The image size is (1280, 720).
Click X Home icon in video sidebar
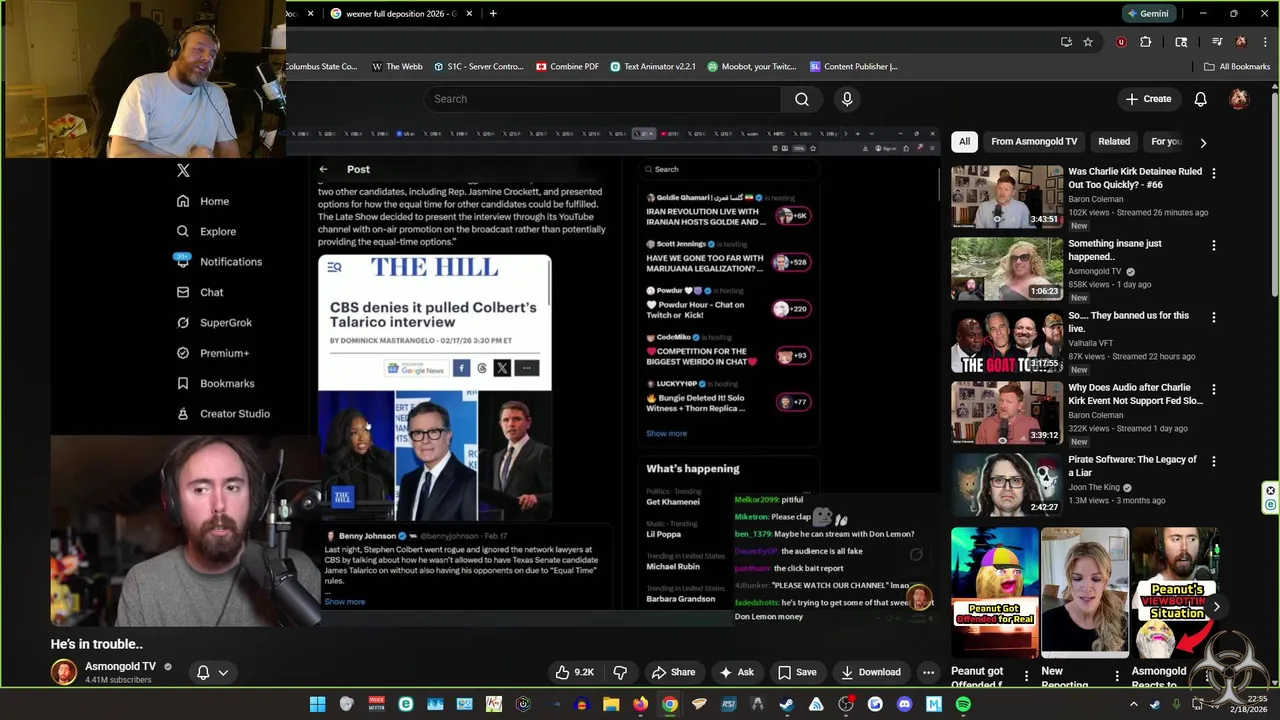tap(182, 201)
